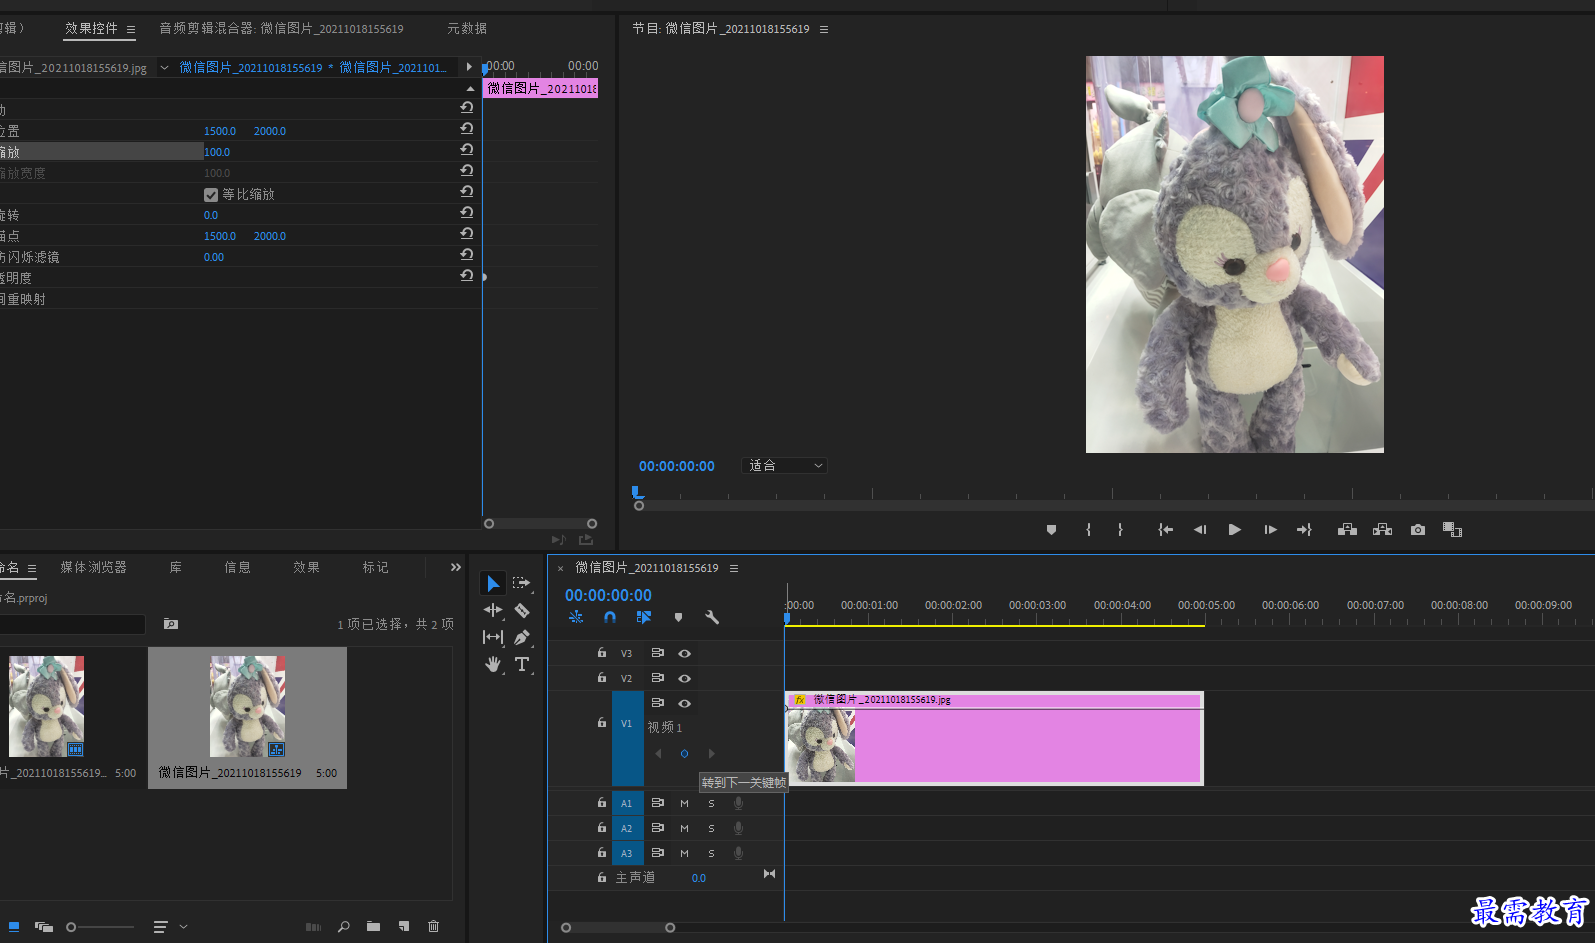1595x943 pixels.
Task: Toggle V1 track output eye
Action: click(685, 703)
